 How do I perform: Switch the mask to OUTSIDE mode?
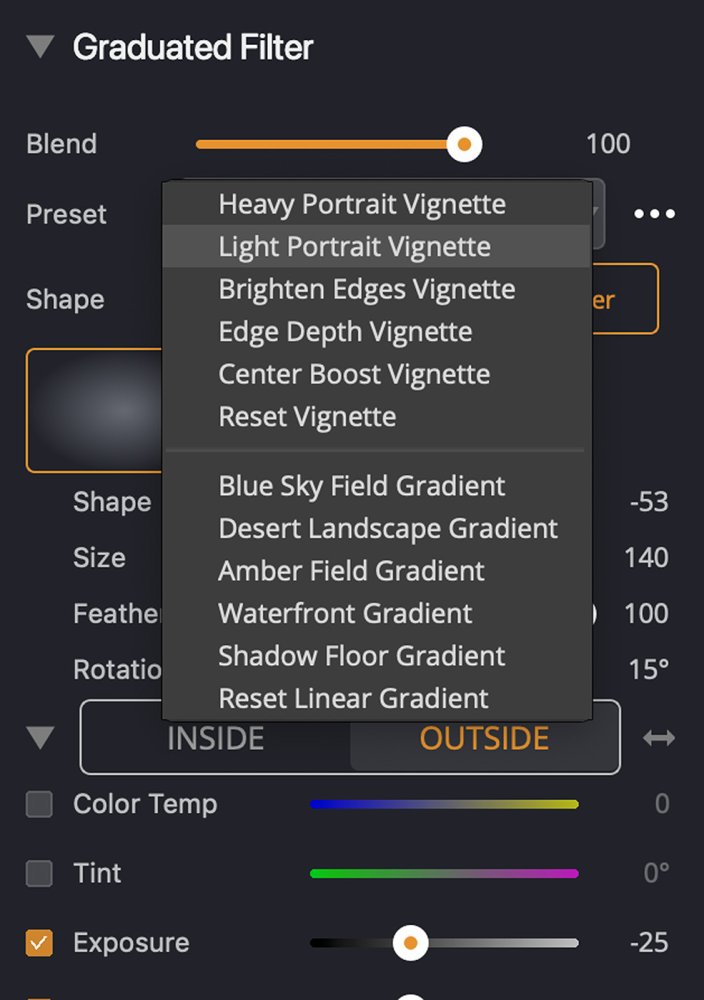484,738
